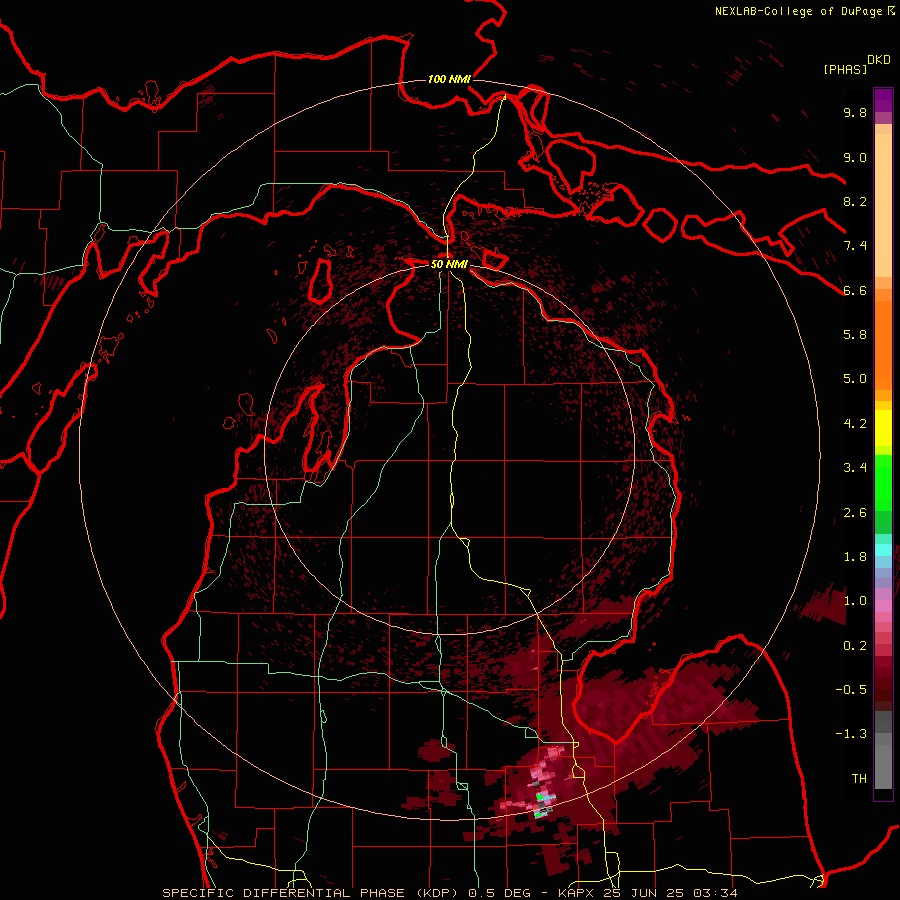Click the 5.8 scale value
Screen dimensions: 900x900
(x=855, y=335)
